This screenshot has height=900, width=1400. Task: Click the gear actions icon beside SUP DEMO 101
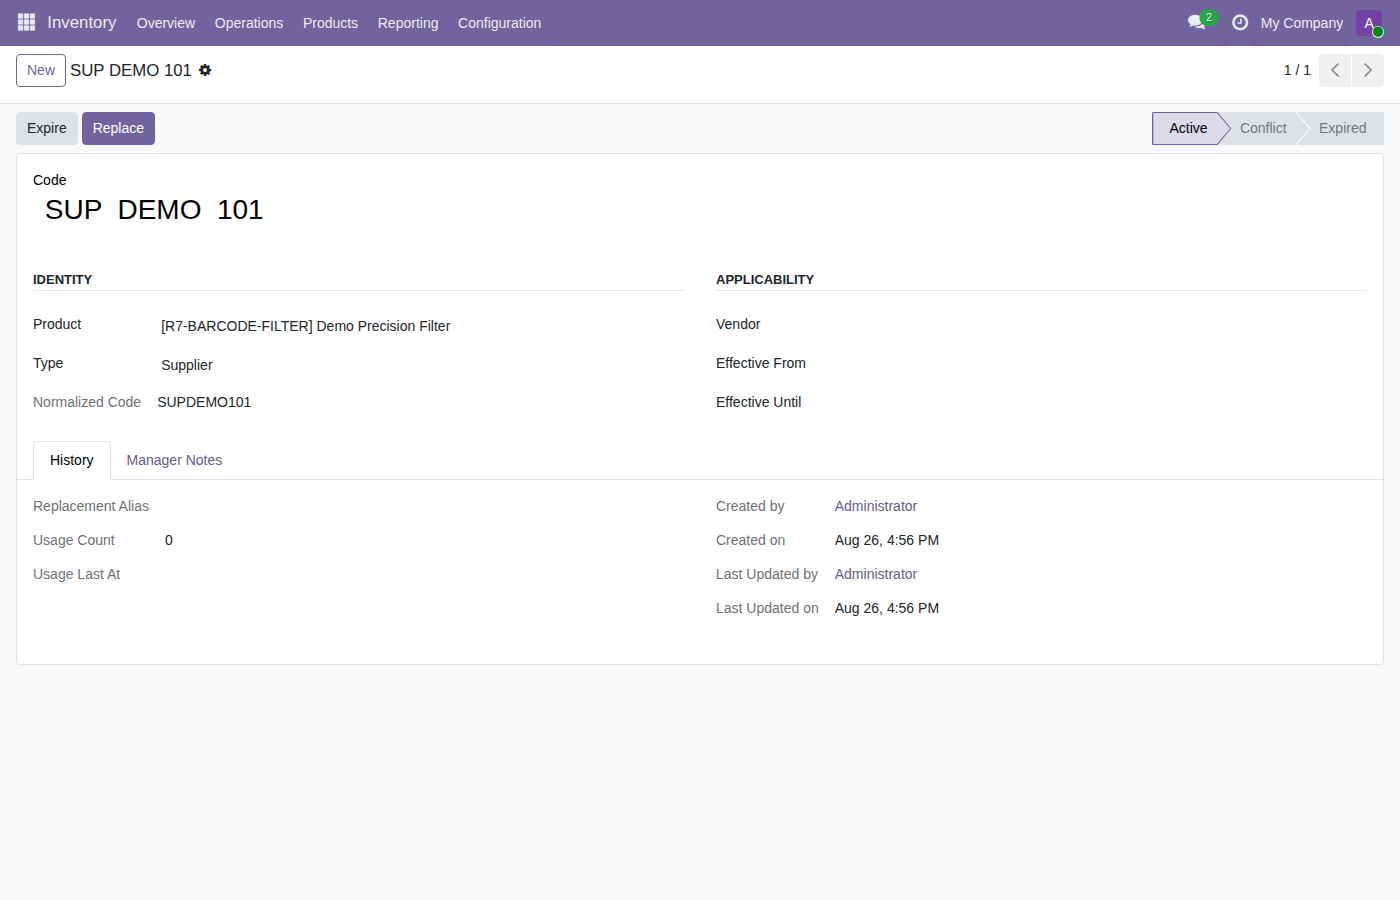coord(205,70)
